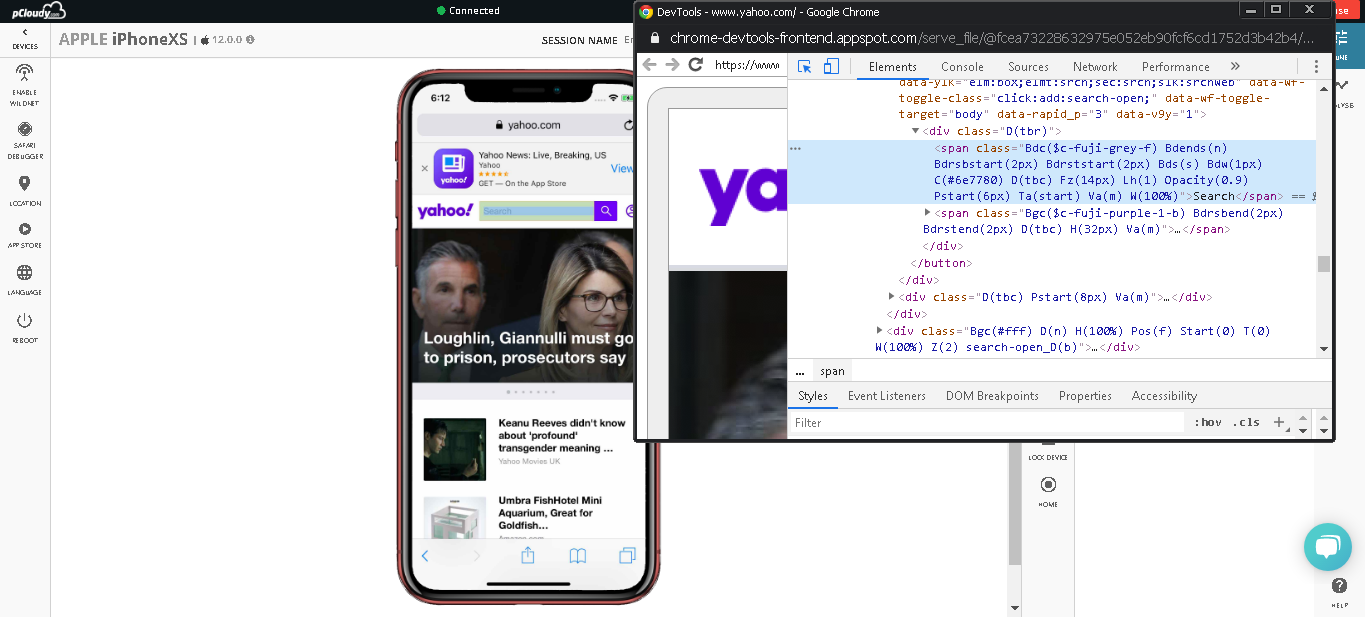1365x617 pixels.
Task: Collapse the div class D(tbr) node
Action: [915, 131]
